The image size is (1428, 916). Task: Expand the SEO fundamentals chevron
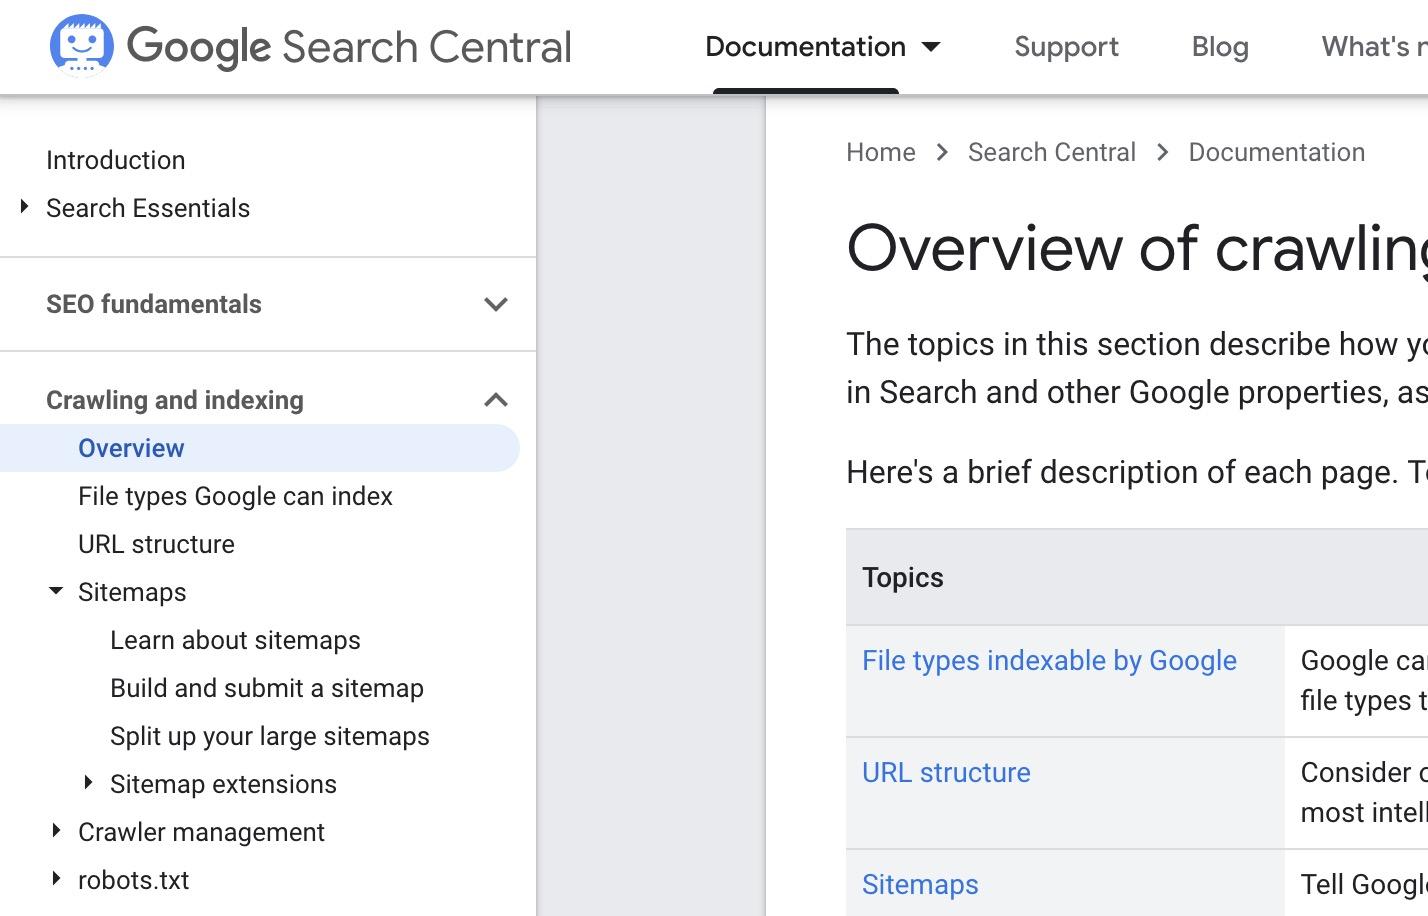pyautogui.click(x=496, y=304)
